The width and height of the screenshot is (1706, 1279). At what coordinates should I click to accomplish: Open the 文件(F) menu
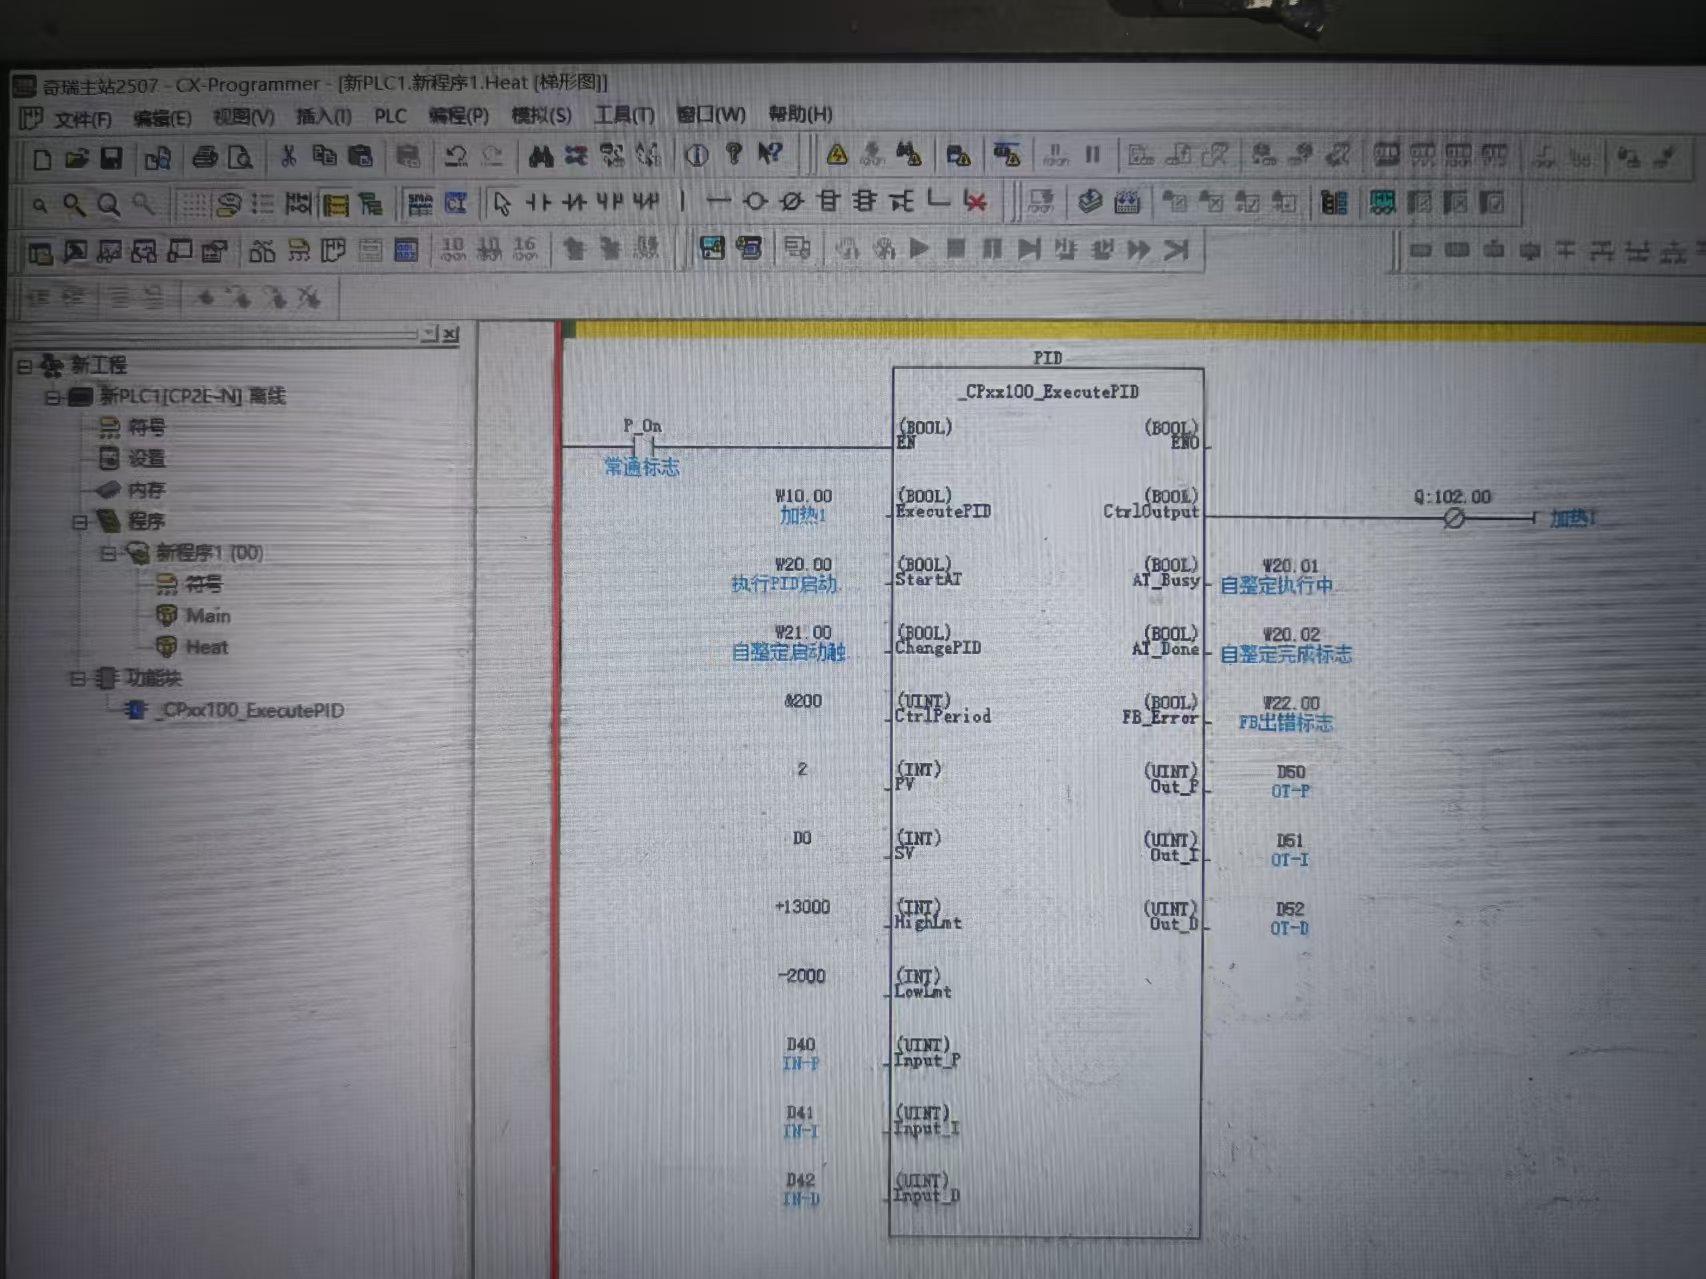point(82,119)
